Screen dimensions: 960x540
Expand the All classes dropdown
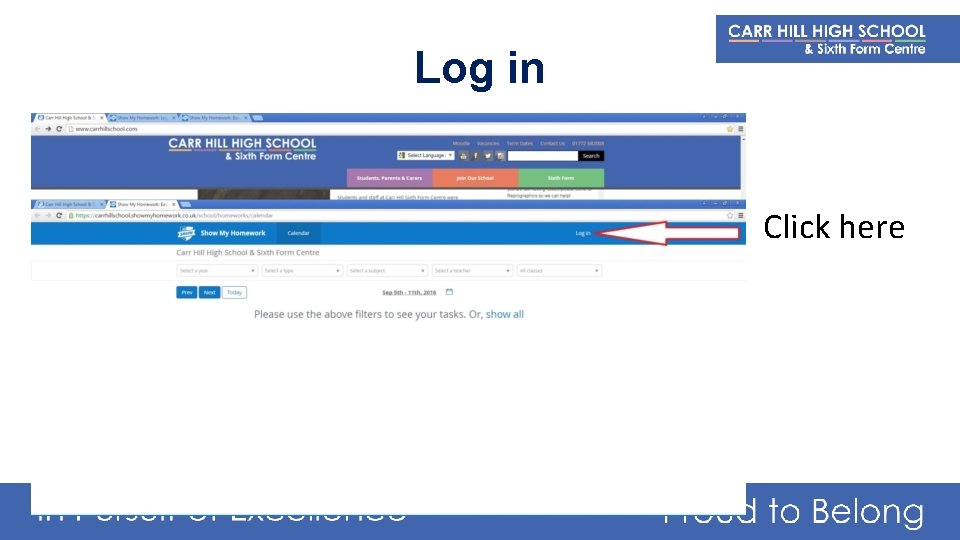point(559,271)
